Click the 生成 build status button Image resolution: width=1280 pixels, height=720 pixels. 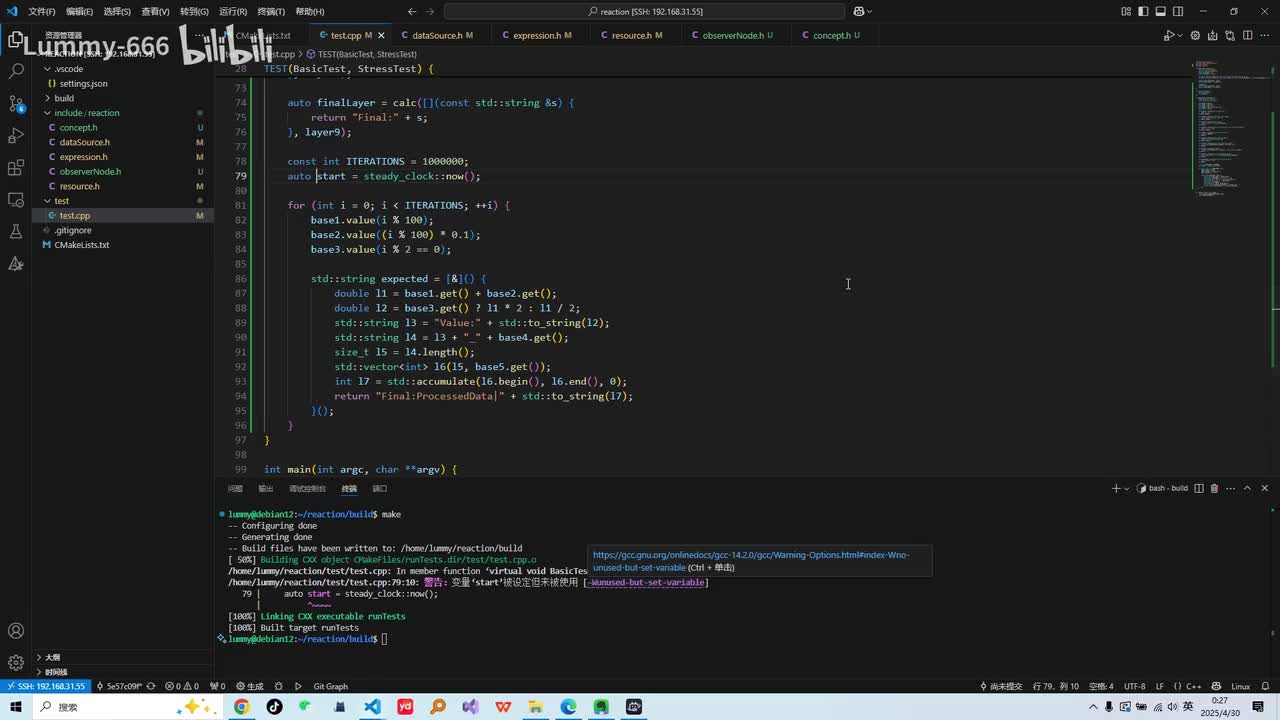tap(249, 686)
